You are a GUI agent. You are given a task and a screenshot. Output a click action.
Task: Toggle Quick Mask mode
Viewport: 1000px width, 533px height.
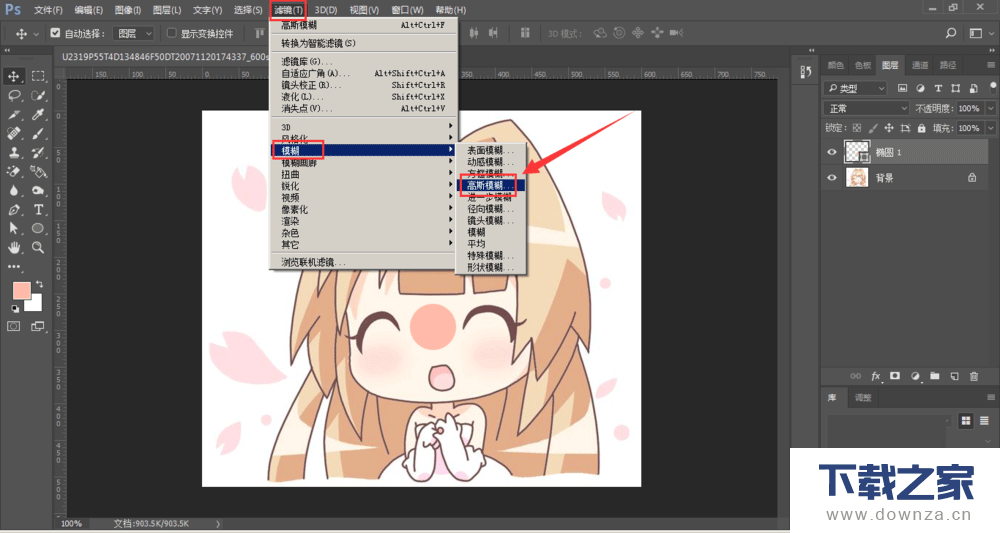[x=13, y=326]
